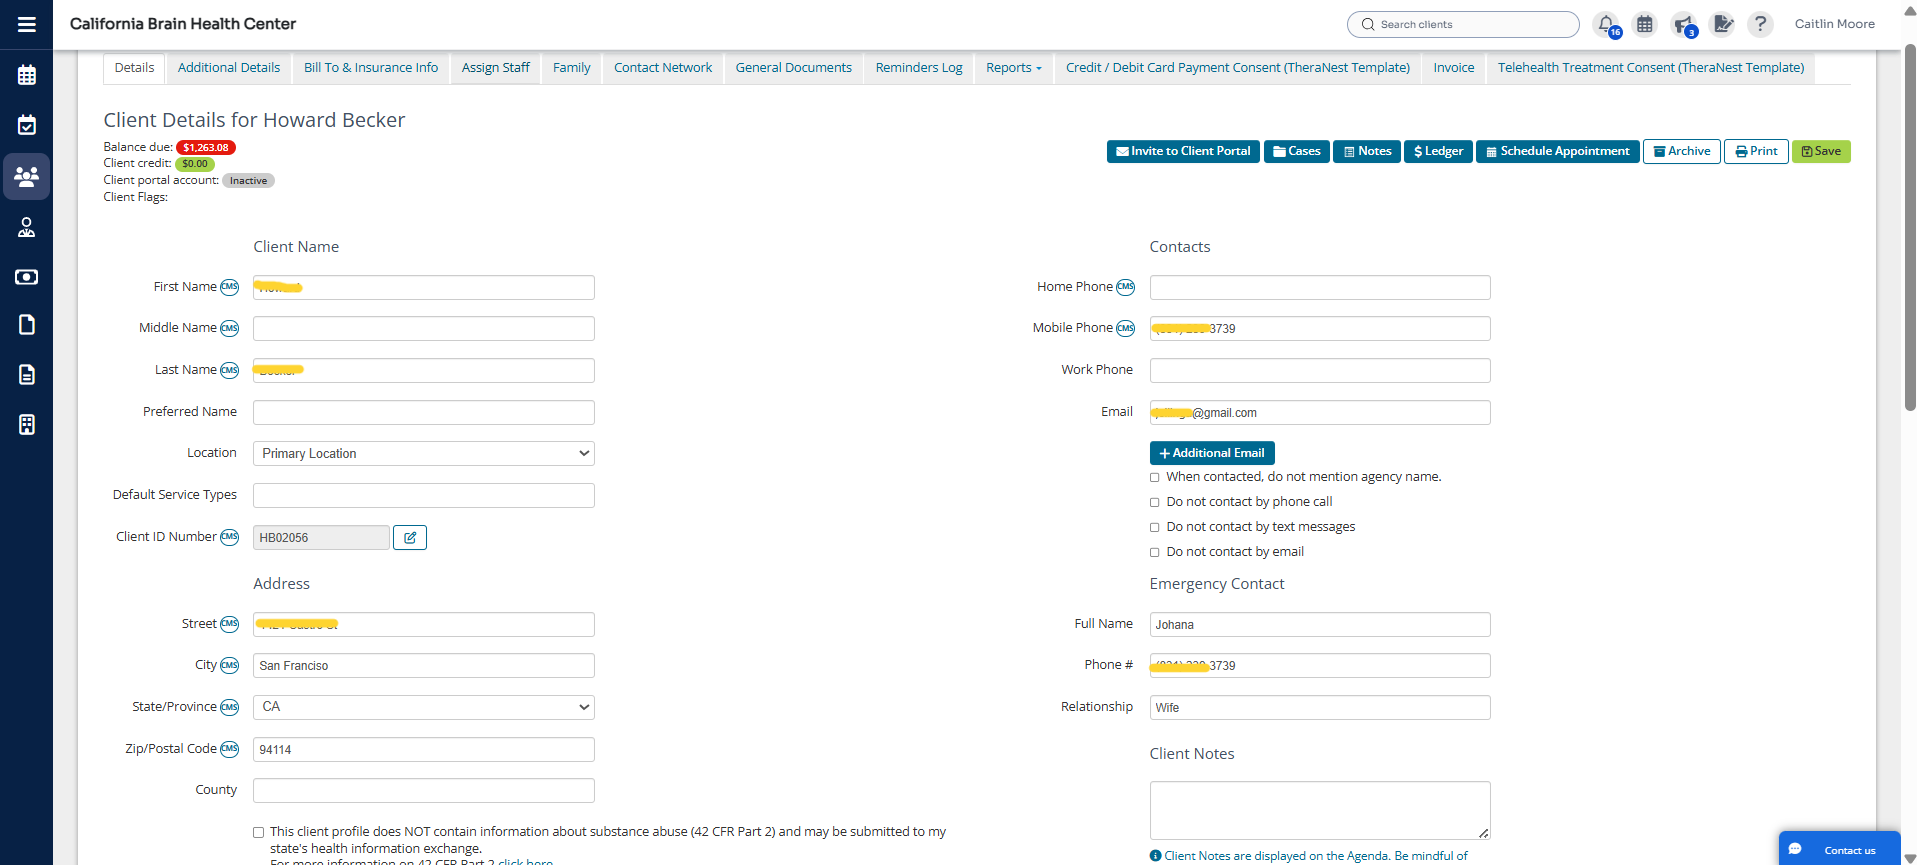Viewport: 1917px width, 865px height.
Task: Archive this client
Action: point(1682,152)
